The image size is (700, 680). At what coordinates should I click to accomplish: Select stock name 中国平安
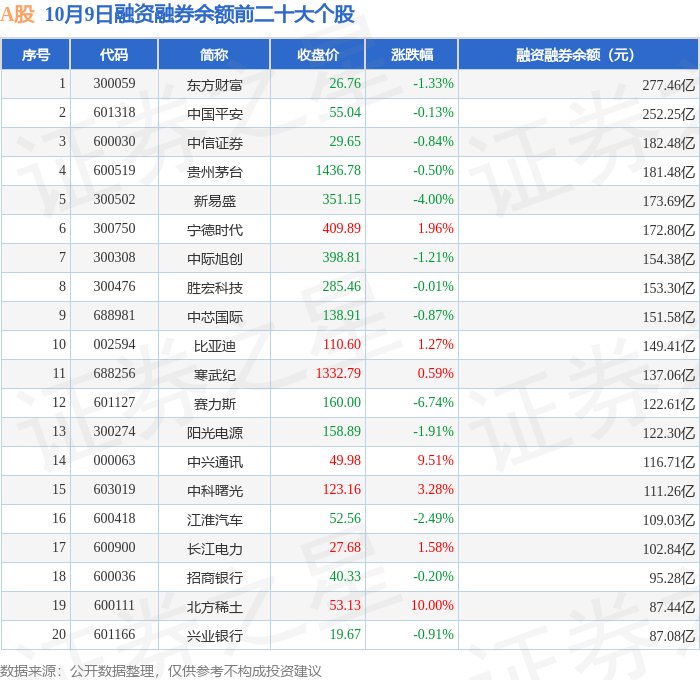214,113
